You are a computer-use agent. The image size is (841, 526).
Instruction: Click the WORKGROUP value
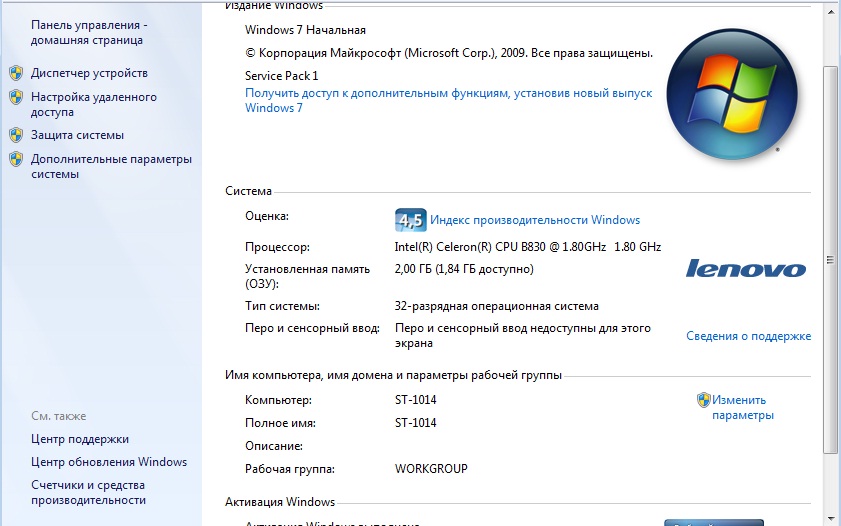tap(431, 469)
